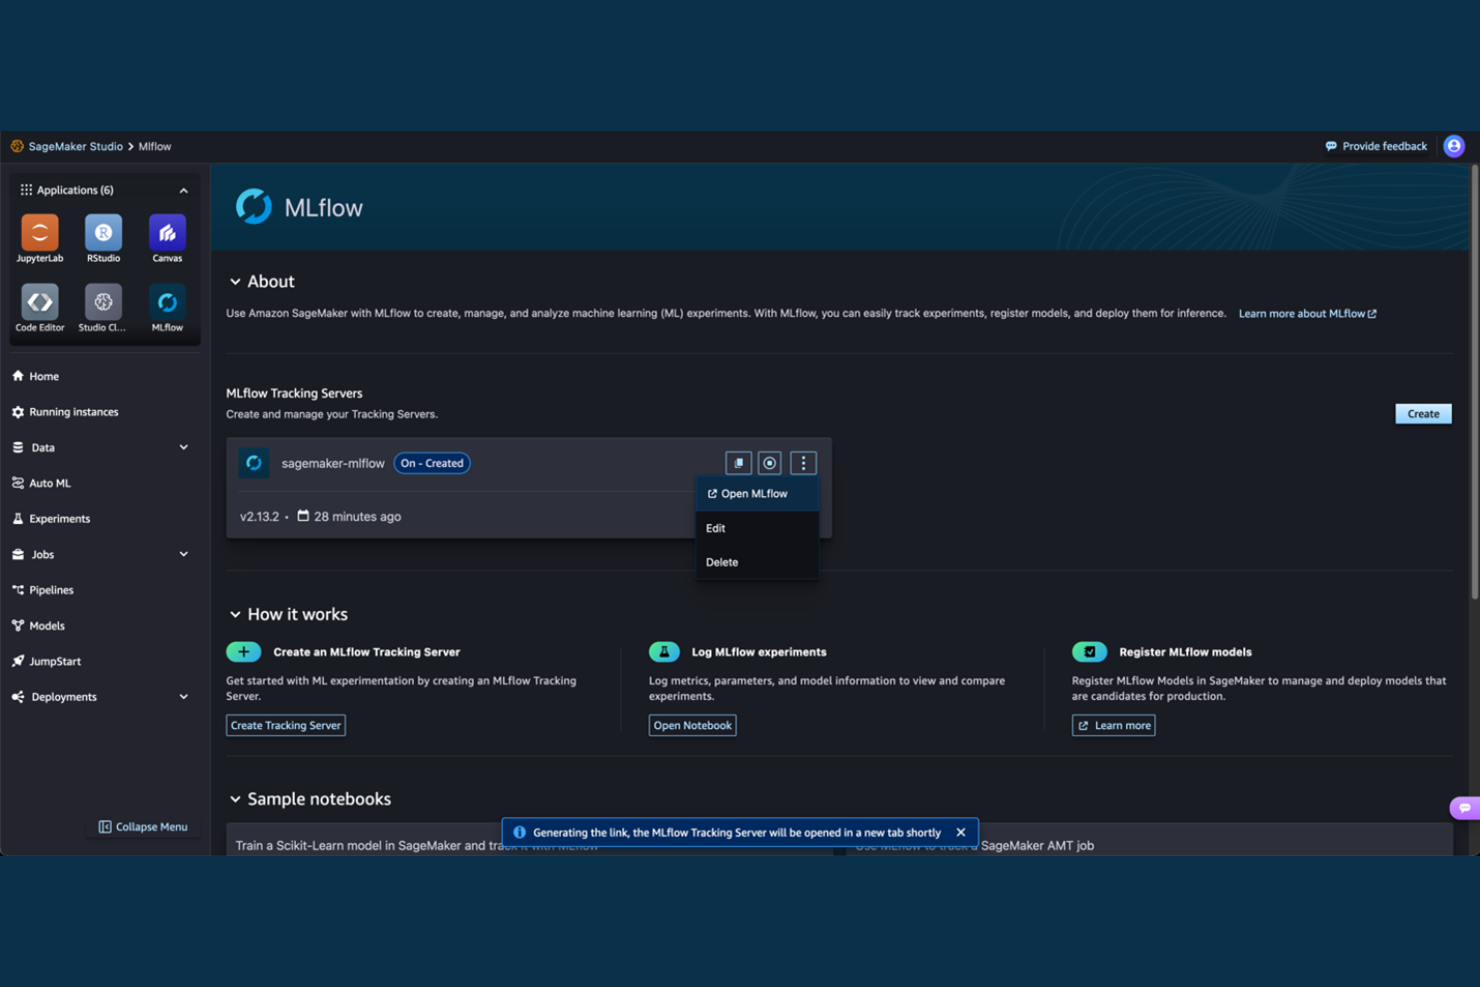Viewport: 1480px width, 987px height.
Task: Click Provide feedback in the top bar
Action: click(x=1376, y=146)
